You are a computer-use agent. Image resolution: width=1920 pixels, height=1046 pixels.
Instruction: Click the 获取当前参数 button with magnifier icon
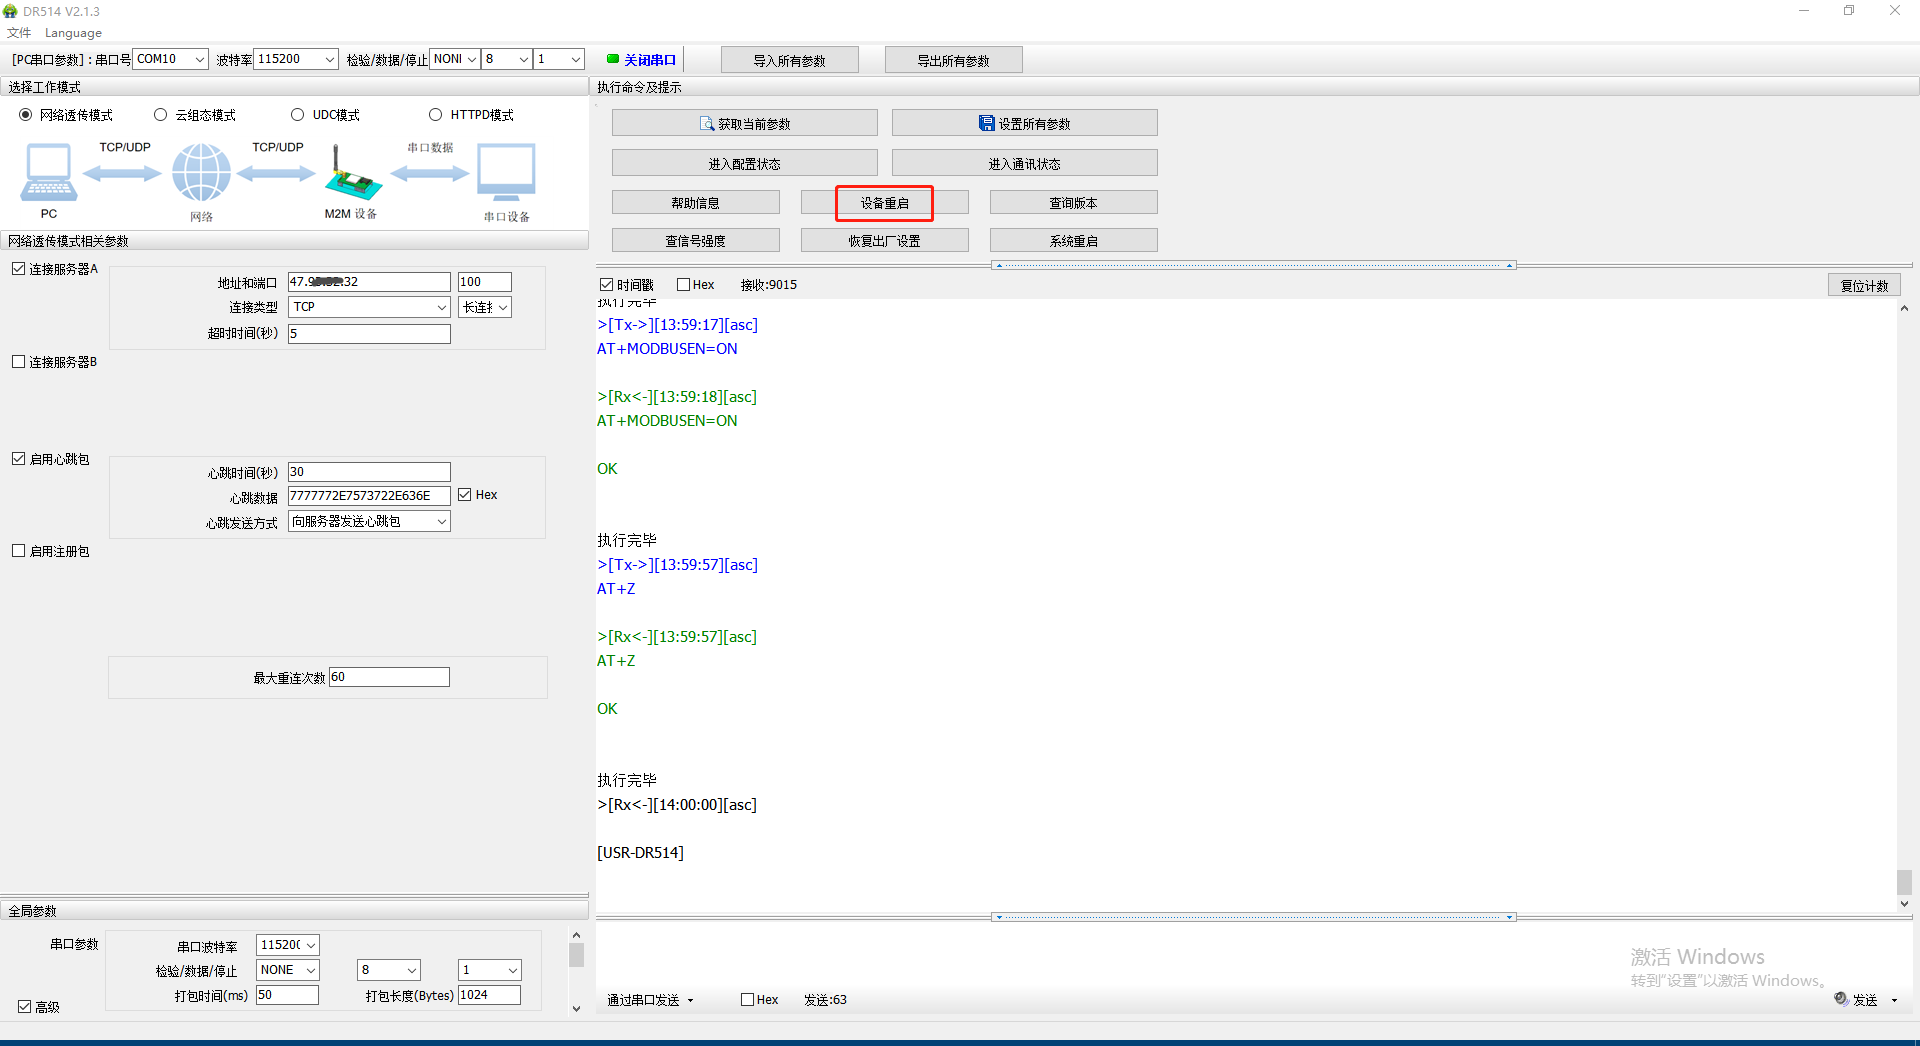coord(744,124)
